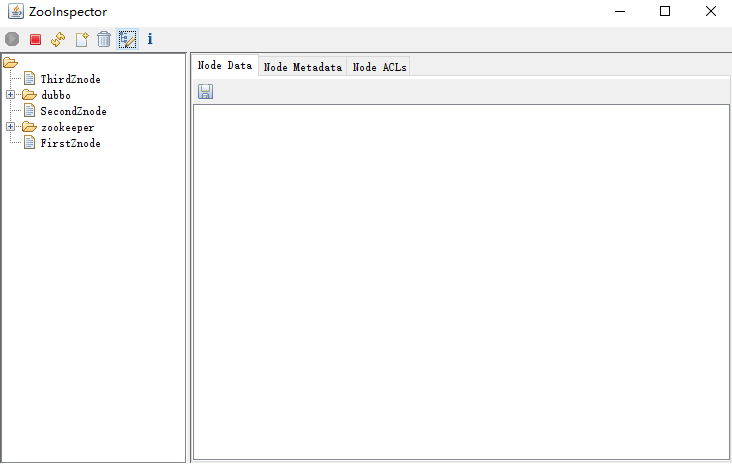Click inside the node data text area
Viewport: 732px width, 464px height.
461,282
